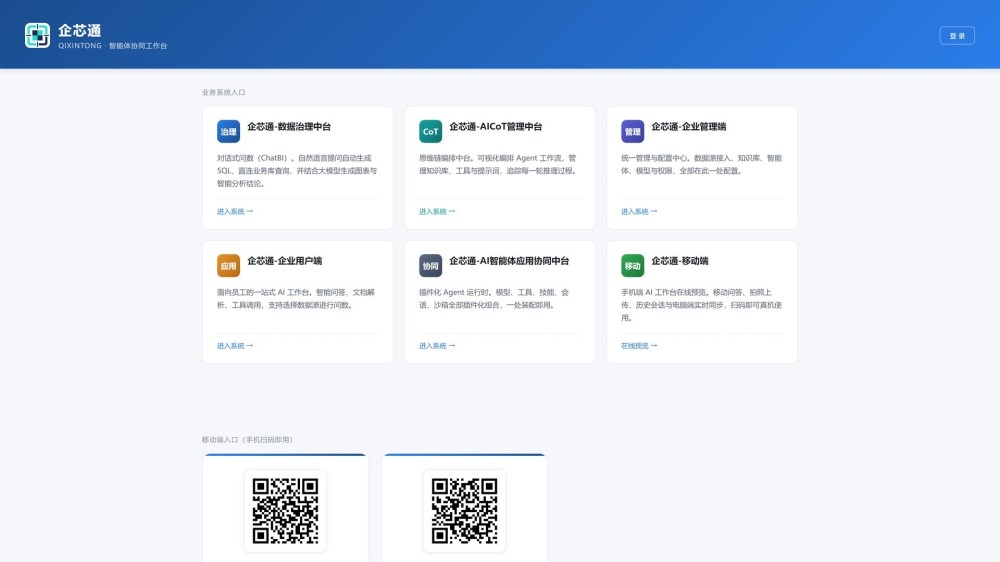Click the blue 治理 icon
The width and height of the screenshot is (1000, 562).
tap(228, 131)
